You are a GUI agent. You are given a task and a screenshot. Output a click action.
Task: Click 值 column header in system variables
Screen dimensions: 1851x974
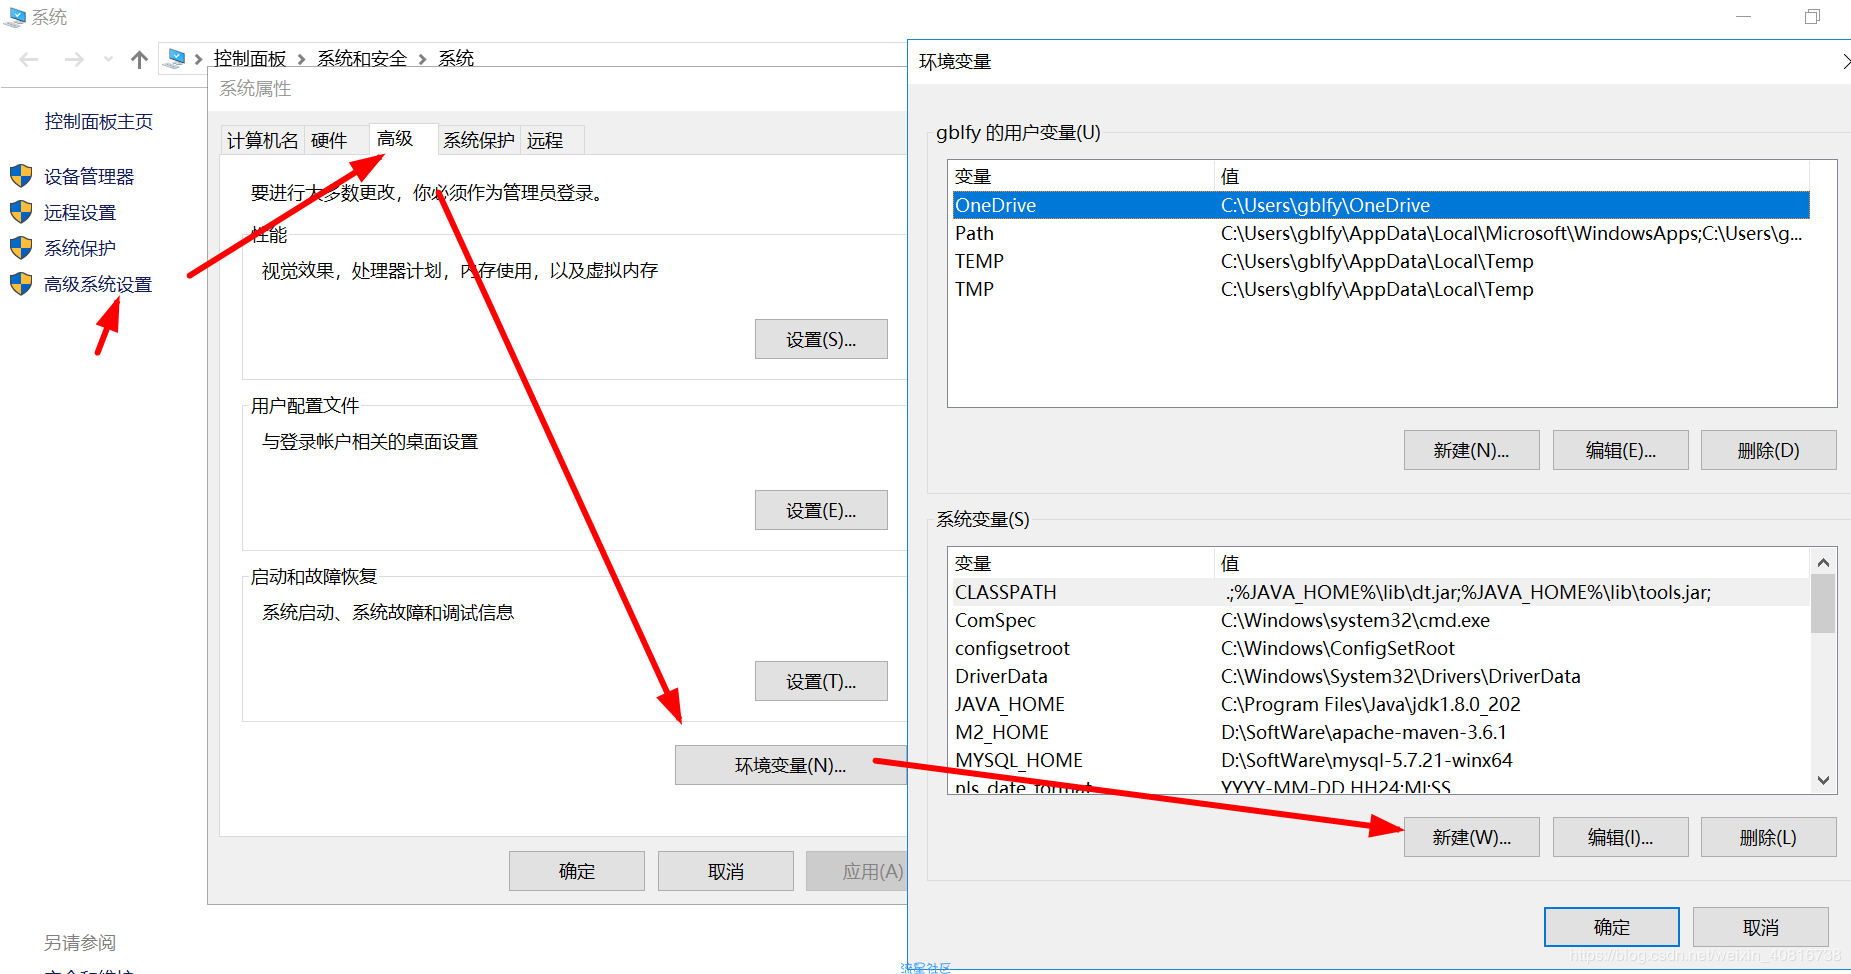1513,564
